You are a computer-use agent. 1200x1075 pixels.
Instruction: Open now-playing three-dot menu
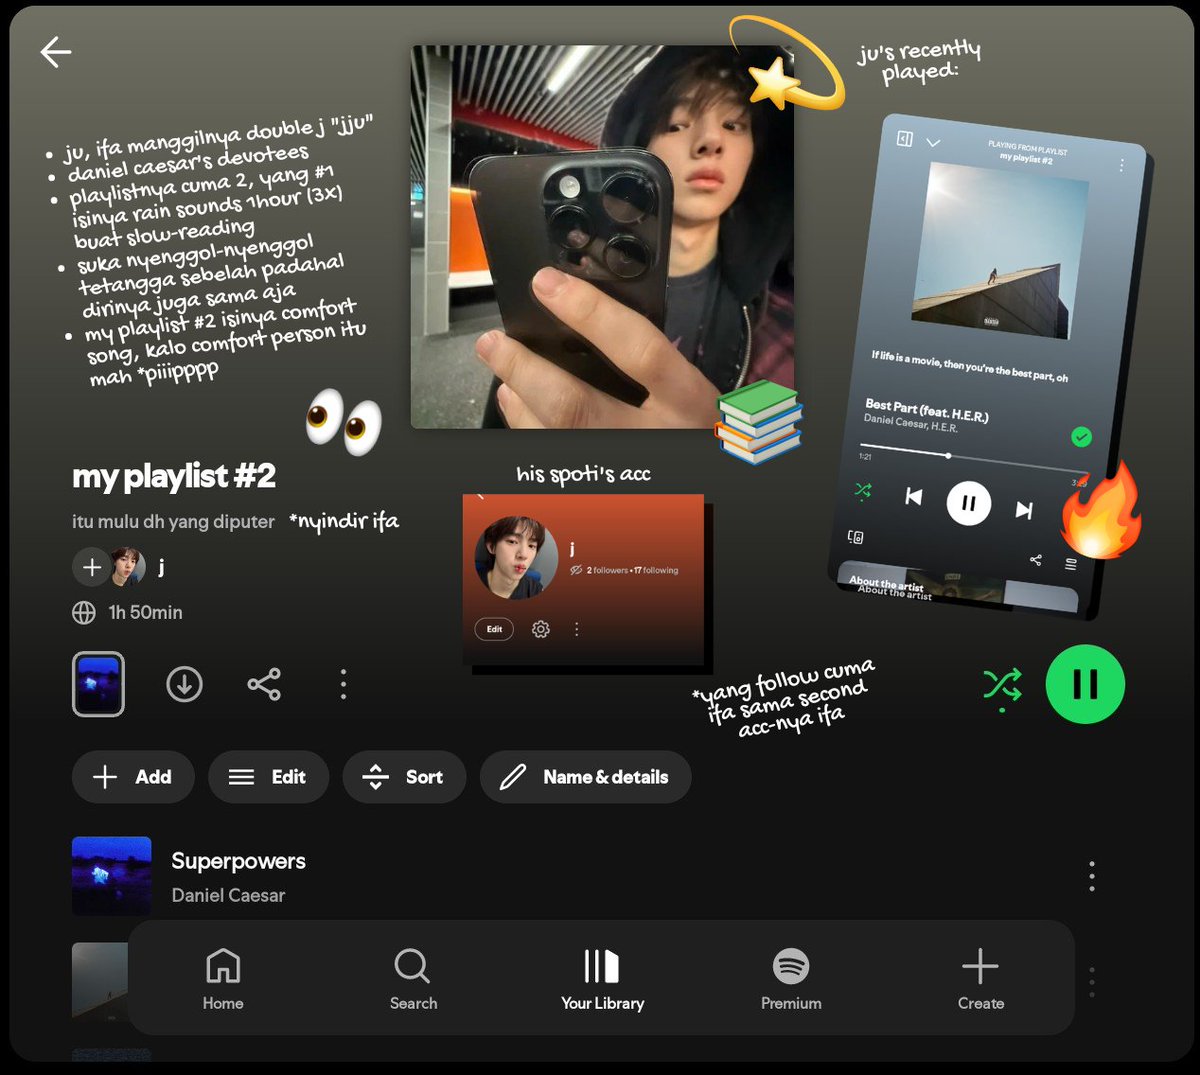click(1122, 165)
